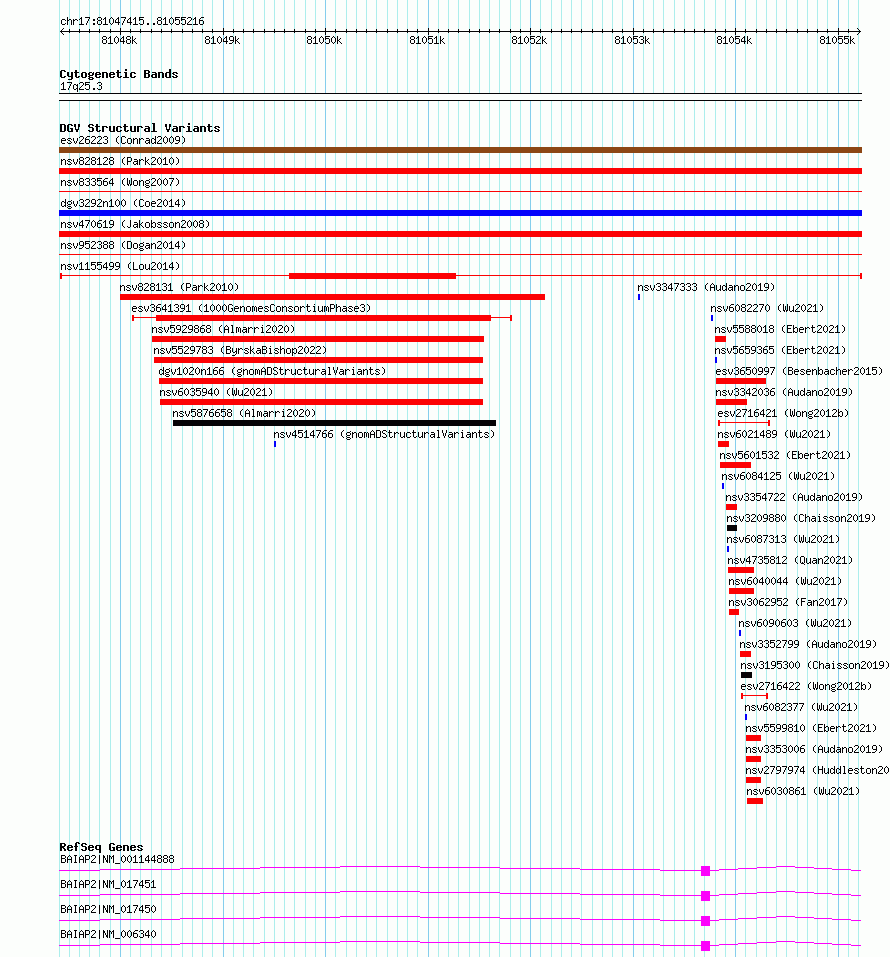The image size is (890, 957).
Task: Click nsv2797974 (Huddleston) label
Action: pos(817,770)
